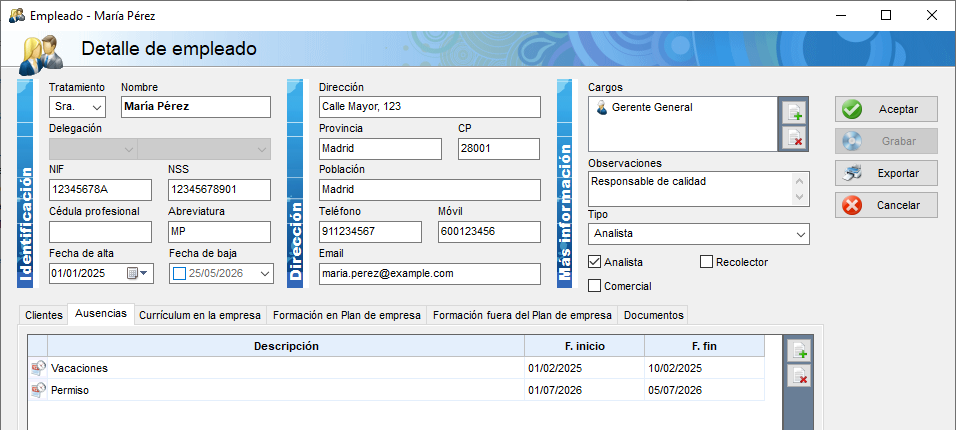The width and height of the screenshot is (956, 430).
Task: Click the Teléfono field
Action: coord(370,232)
